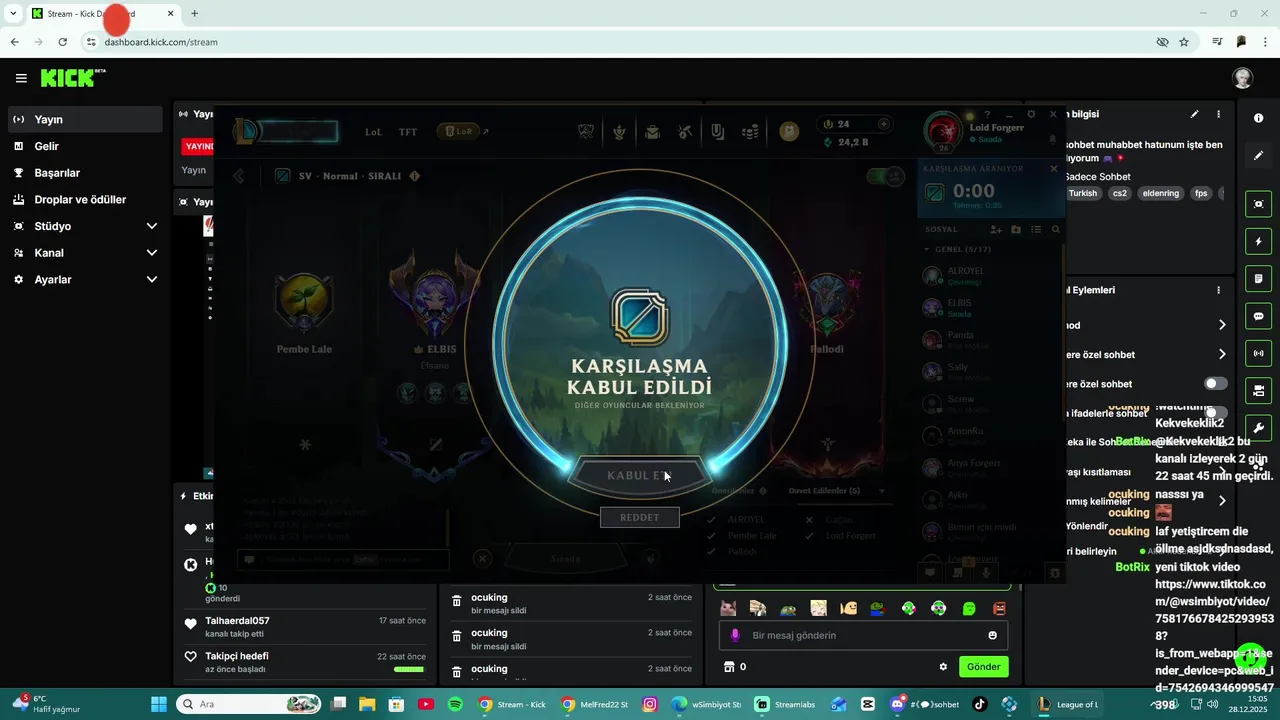Open the Kick profile avatar menu
This screenshot has width=1280, height=720.
point(1243,78)
